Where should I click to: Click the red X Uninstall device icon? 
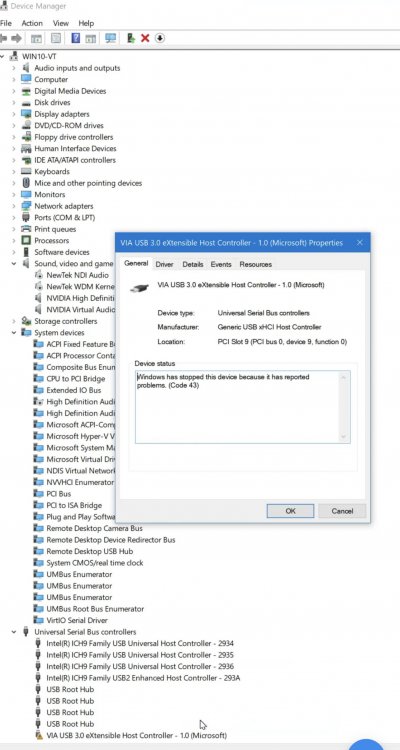point(145,38)
